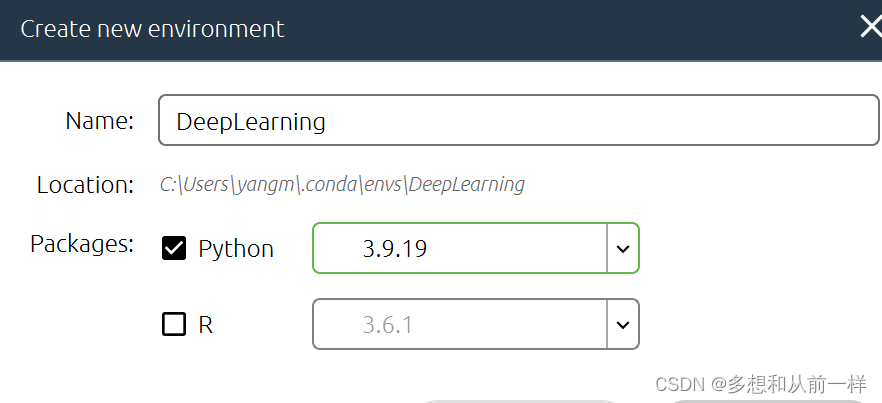Click the Python label text
882x403 pixels.
(236, 249)
